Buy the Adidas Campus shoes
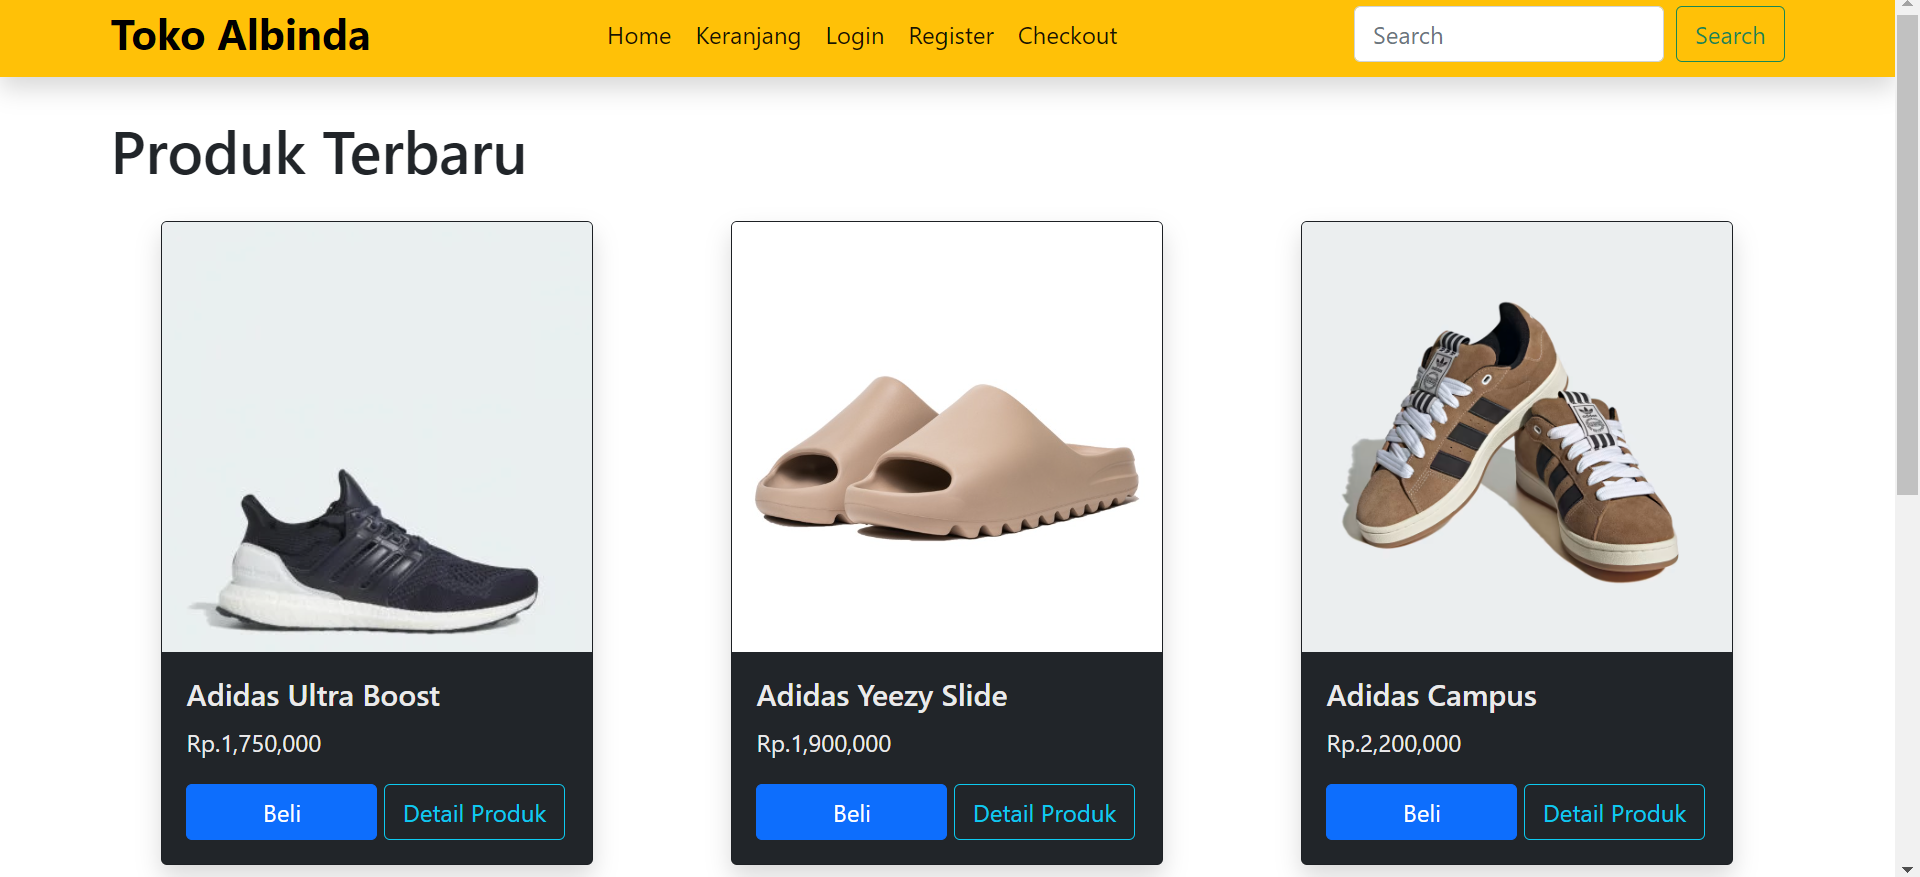This screenshot has height=877, width=1920. click(x=1421, y=813)
